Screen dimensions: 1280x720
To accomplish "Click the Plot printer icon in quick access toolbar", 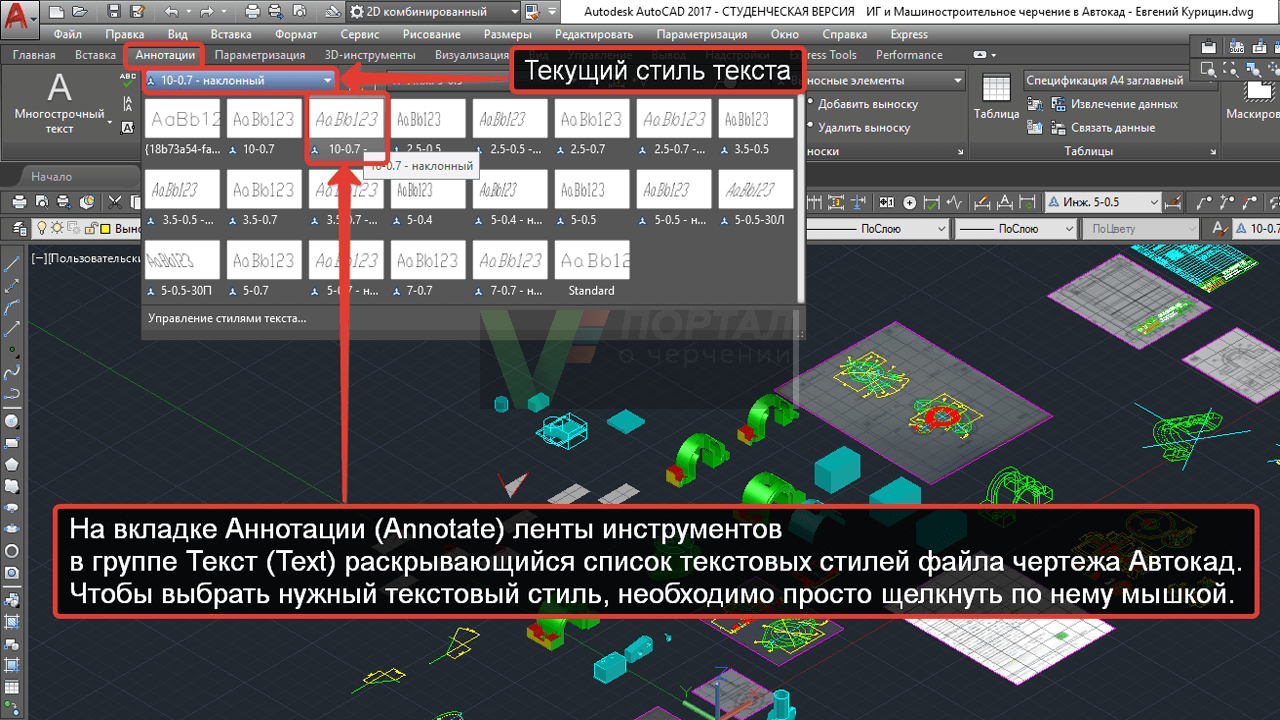I will coord(252,12).
